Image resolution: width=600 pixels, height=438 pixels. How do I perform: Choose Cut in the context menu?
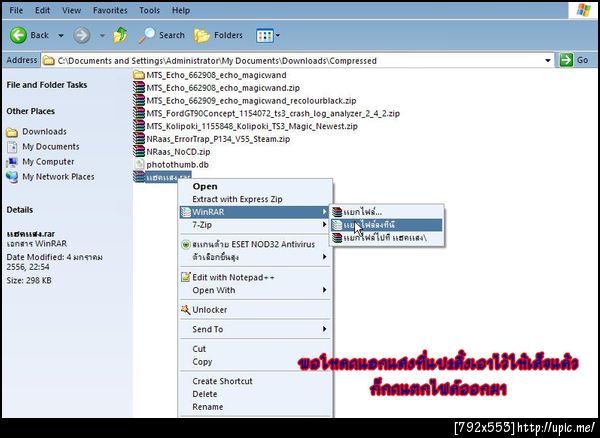255,348
